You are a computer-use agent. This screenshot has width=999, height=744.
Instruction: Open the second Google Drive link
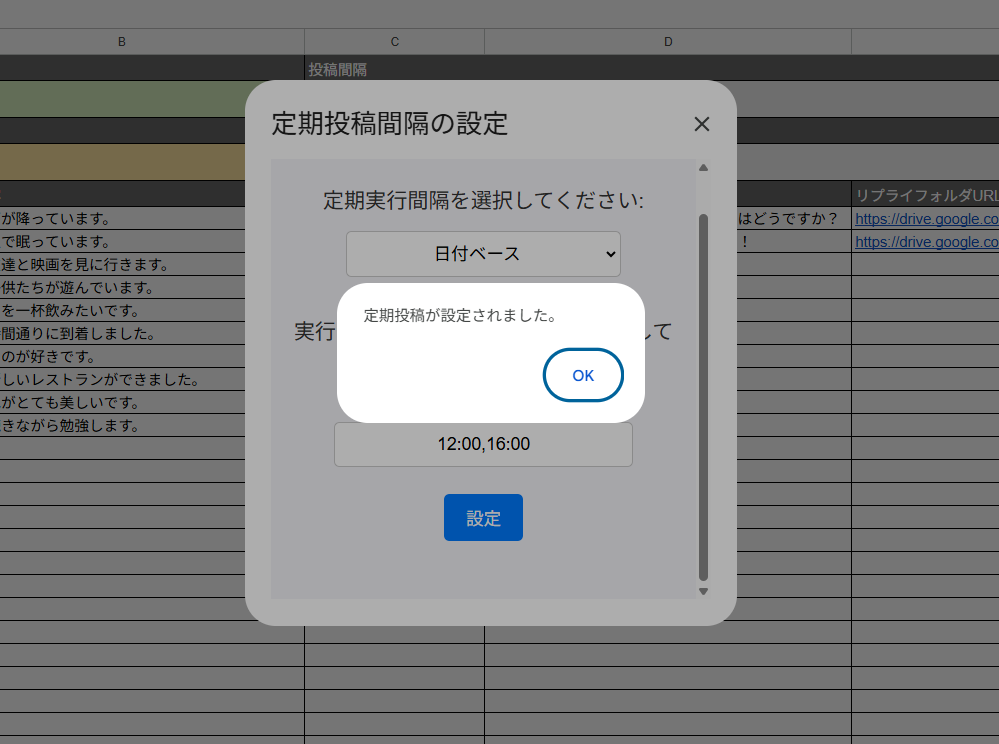point(926,241)
